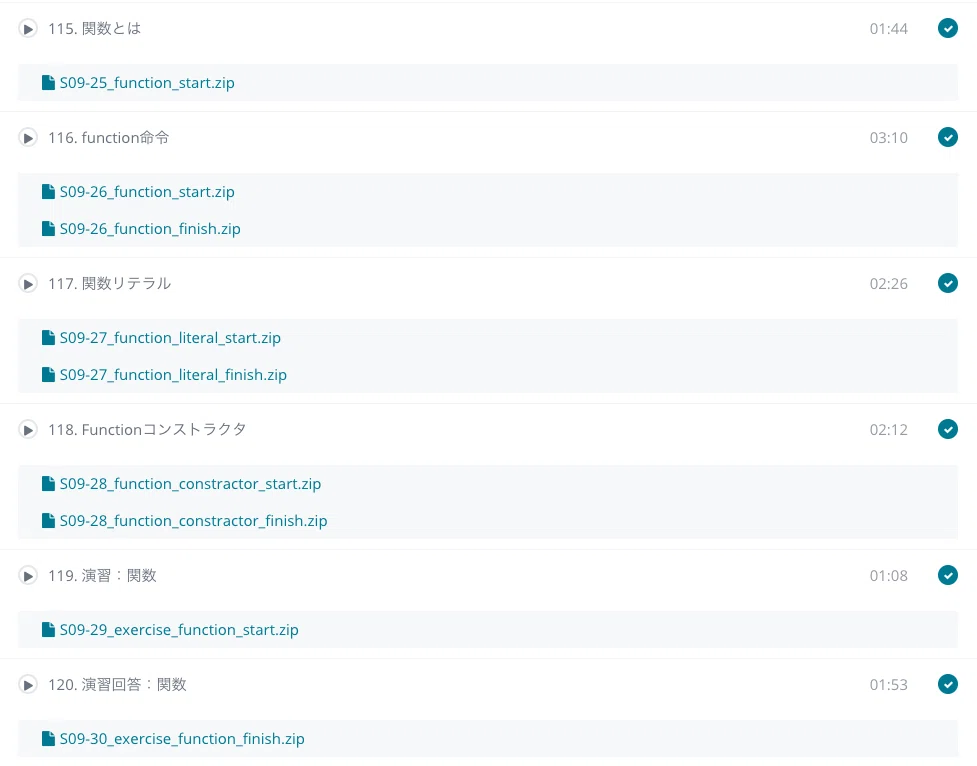Toggle completion check for lecture 116
The image size is (977, 766).
point(948,137)
